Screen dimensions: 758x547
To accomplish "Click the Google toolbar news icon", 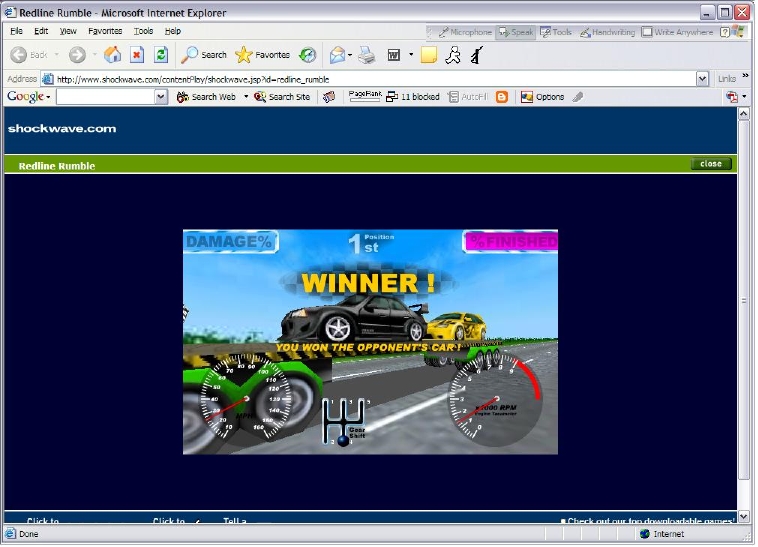I will point(329,97).
